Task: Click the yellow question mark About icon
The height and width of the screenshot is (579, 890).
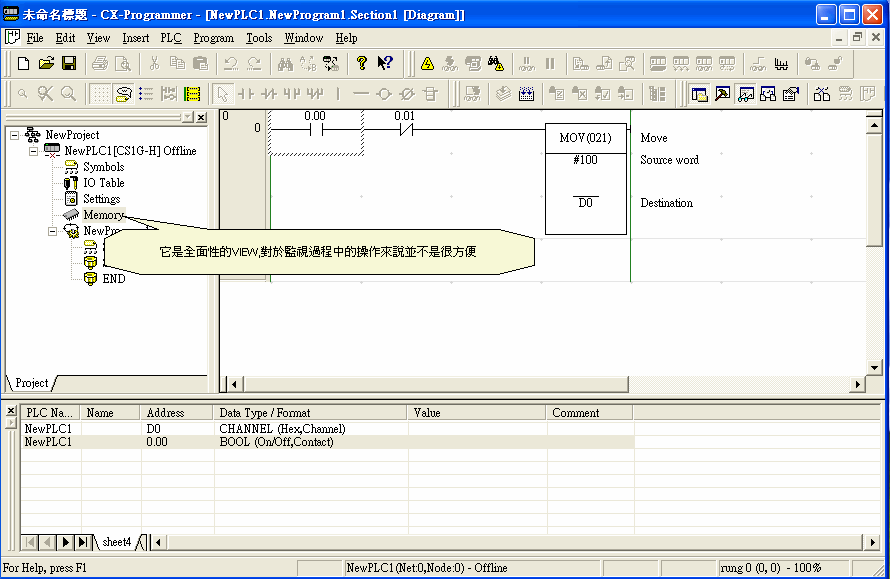Action: click(362, 63)
